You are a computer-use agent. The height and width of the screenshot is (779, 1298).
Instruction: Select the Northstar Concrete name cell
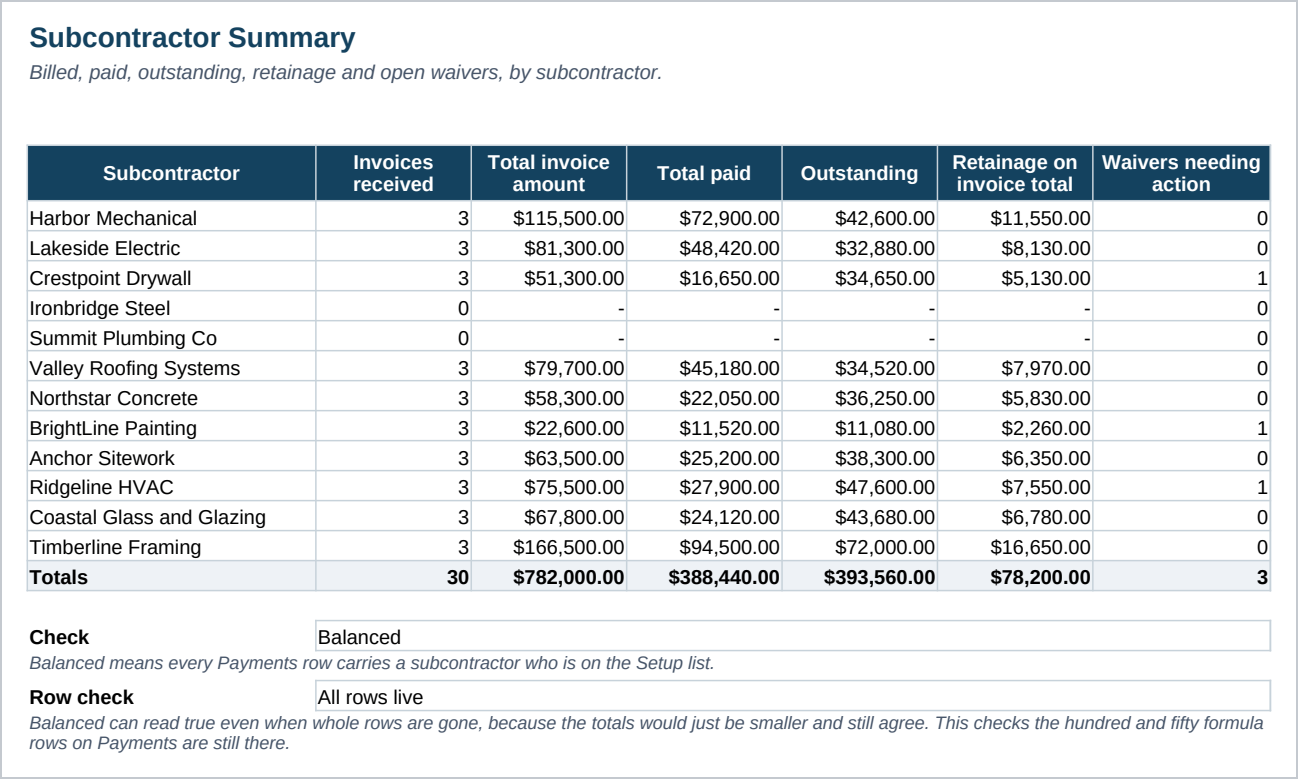point(171,398)
